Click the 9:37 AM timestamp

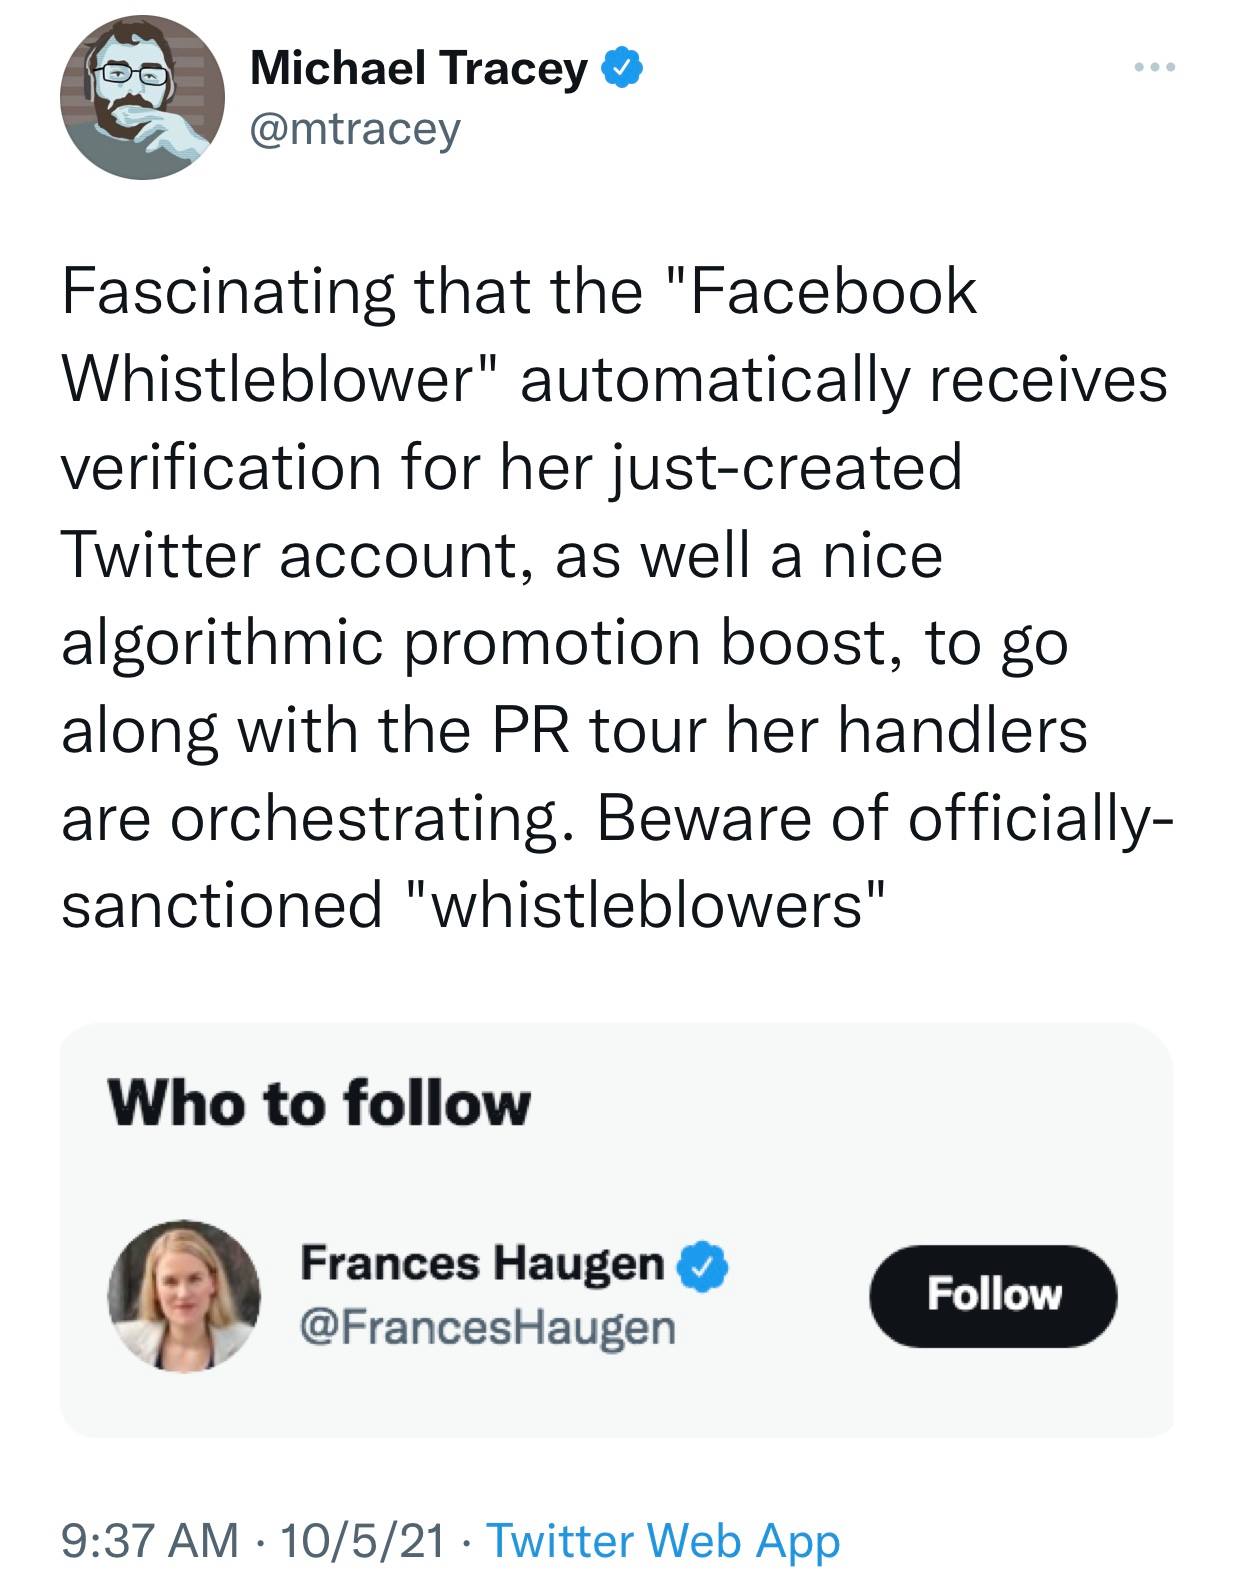(150, 1541)
